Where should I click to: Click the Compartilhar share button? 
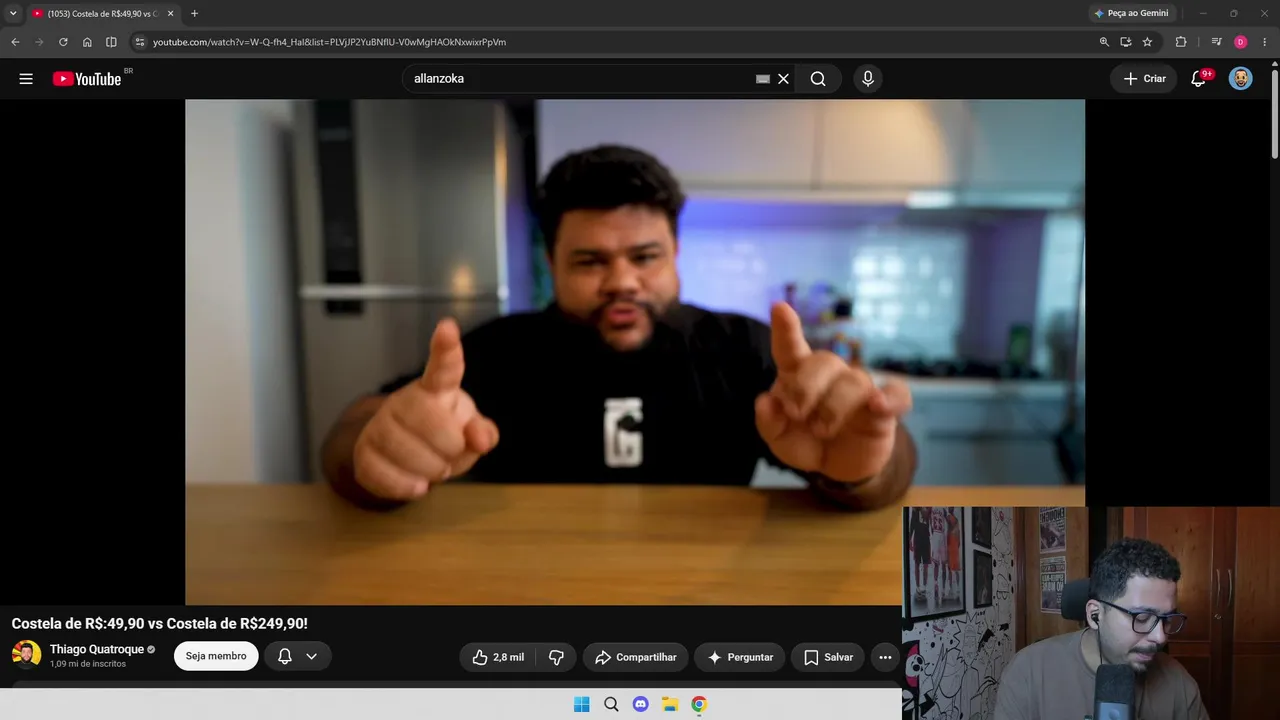click(x=636, y=657)
